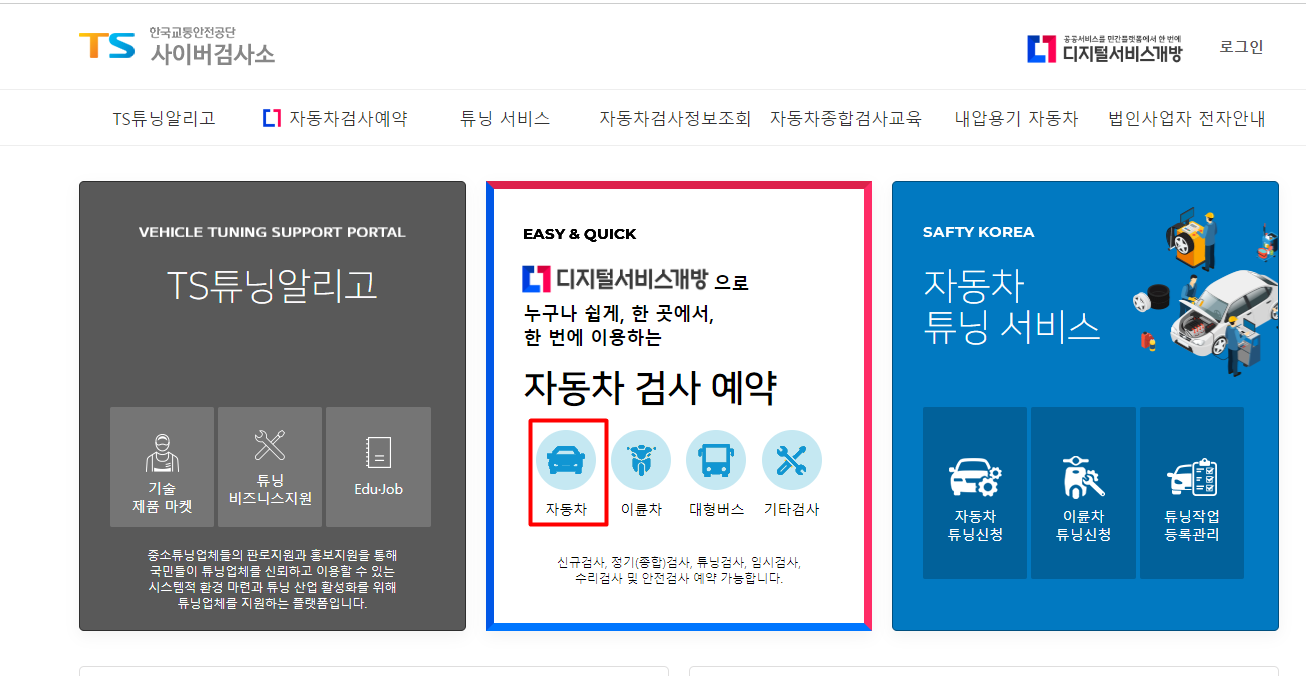Click the 중소튜닝업체들의 description paragraph

(x=272, y=578)
